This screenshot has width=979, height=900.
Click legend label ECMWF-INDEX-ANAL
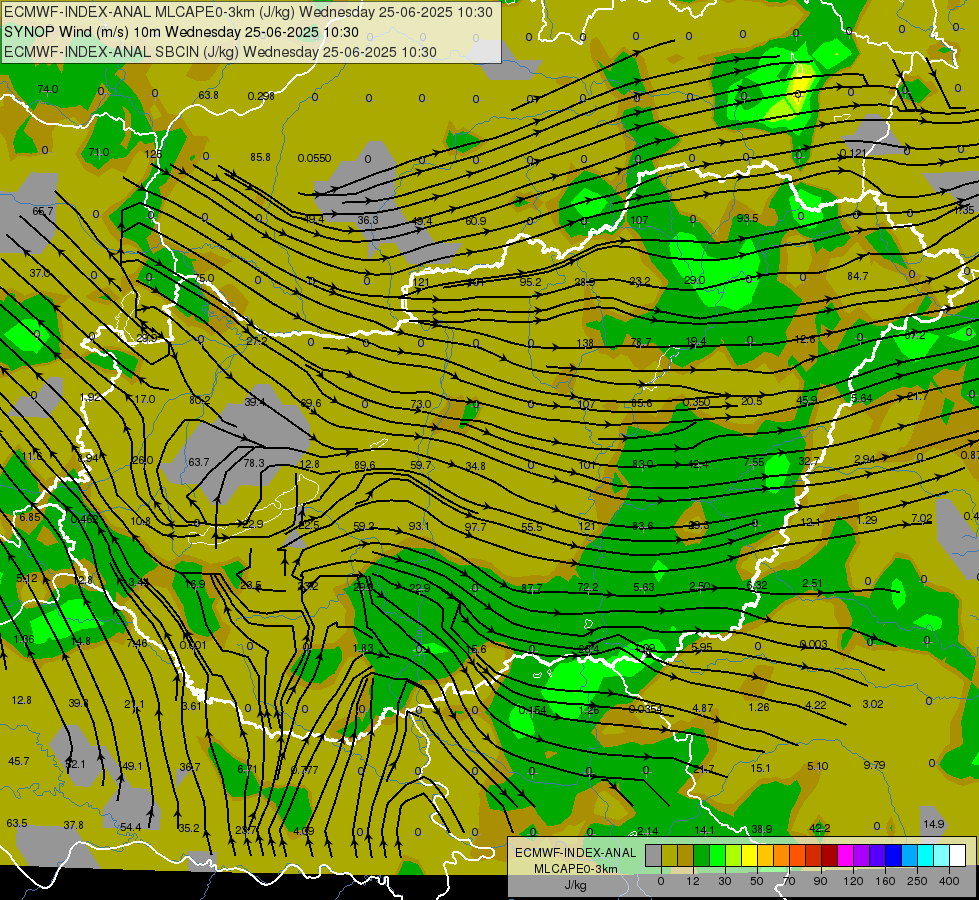[575, 853]
